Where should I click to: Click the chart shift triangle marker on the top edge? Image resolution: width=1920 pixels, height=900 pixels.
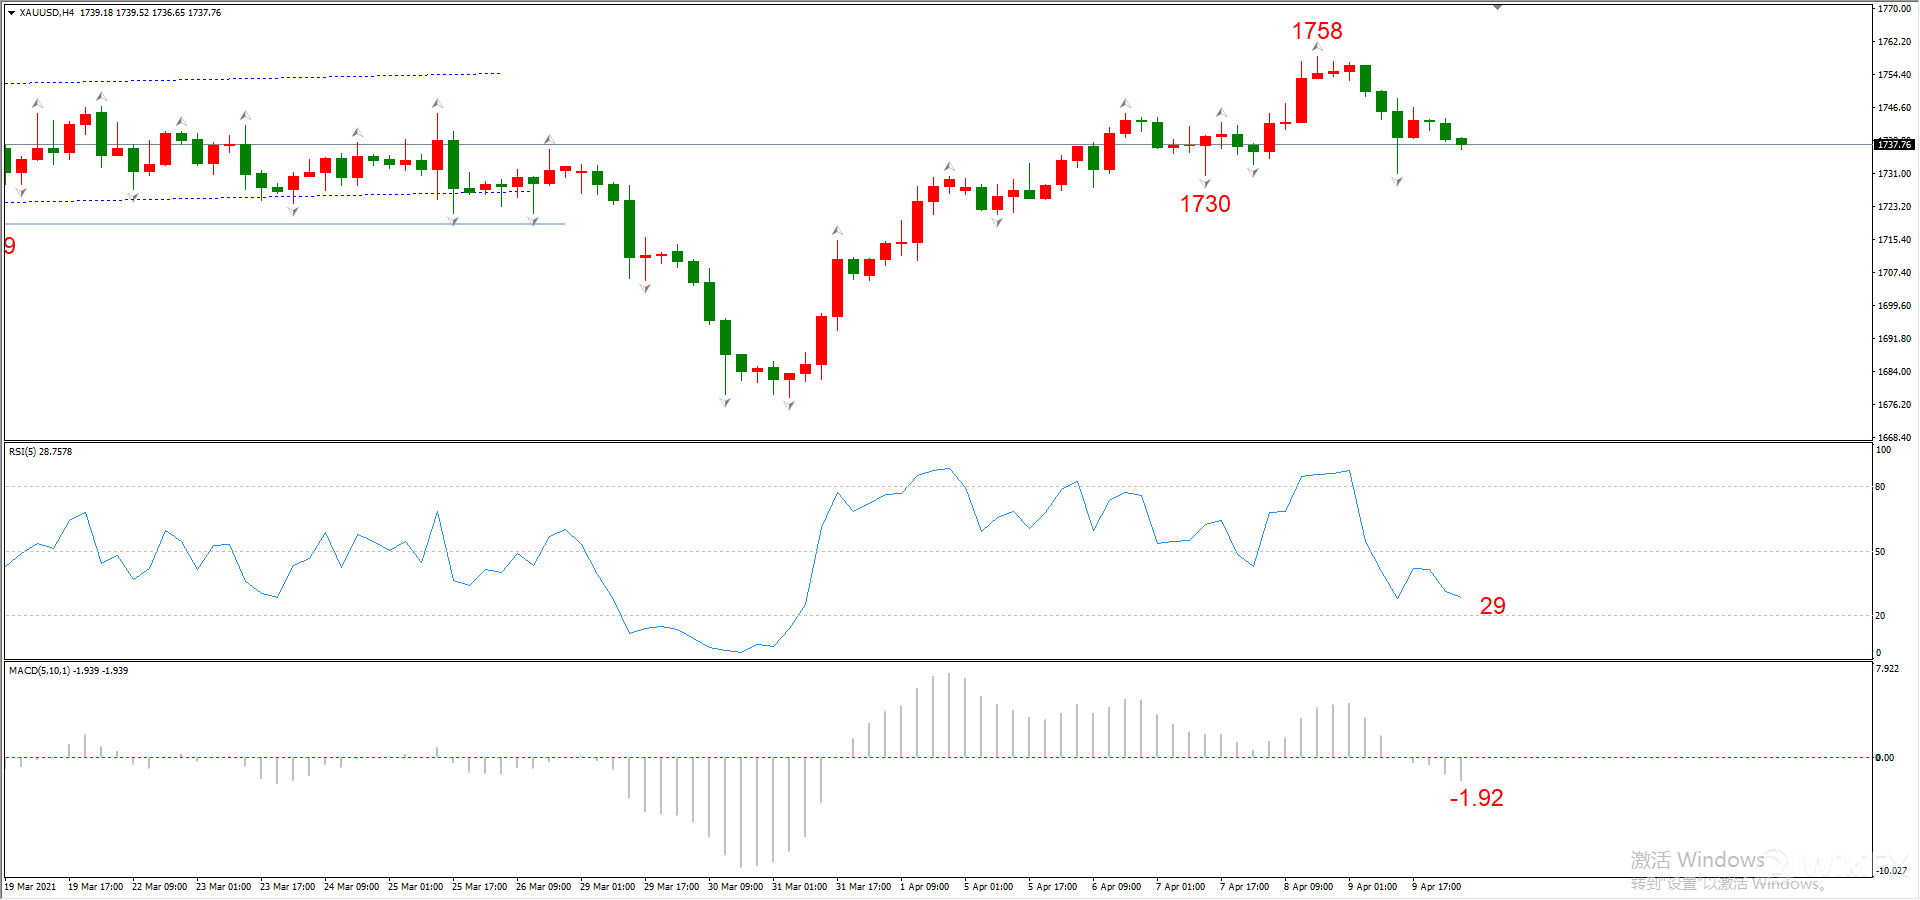coord(1497,7)
